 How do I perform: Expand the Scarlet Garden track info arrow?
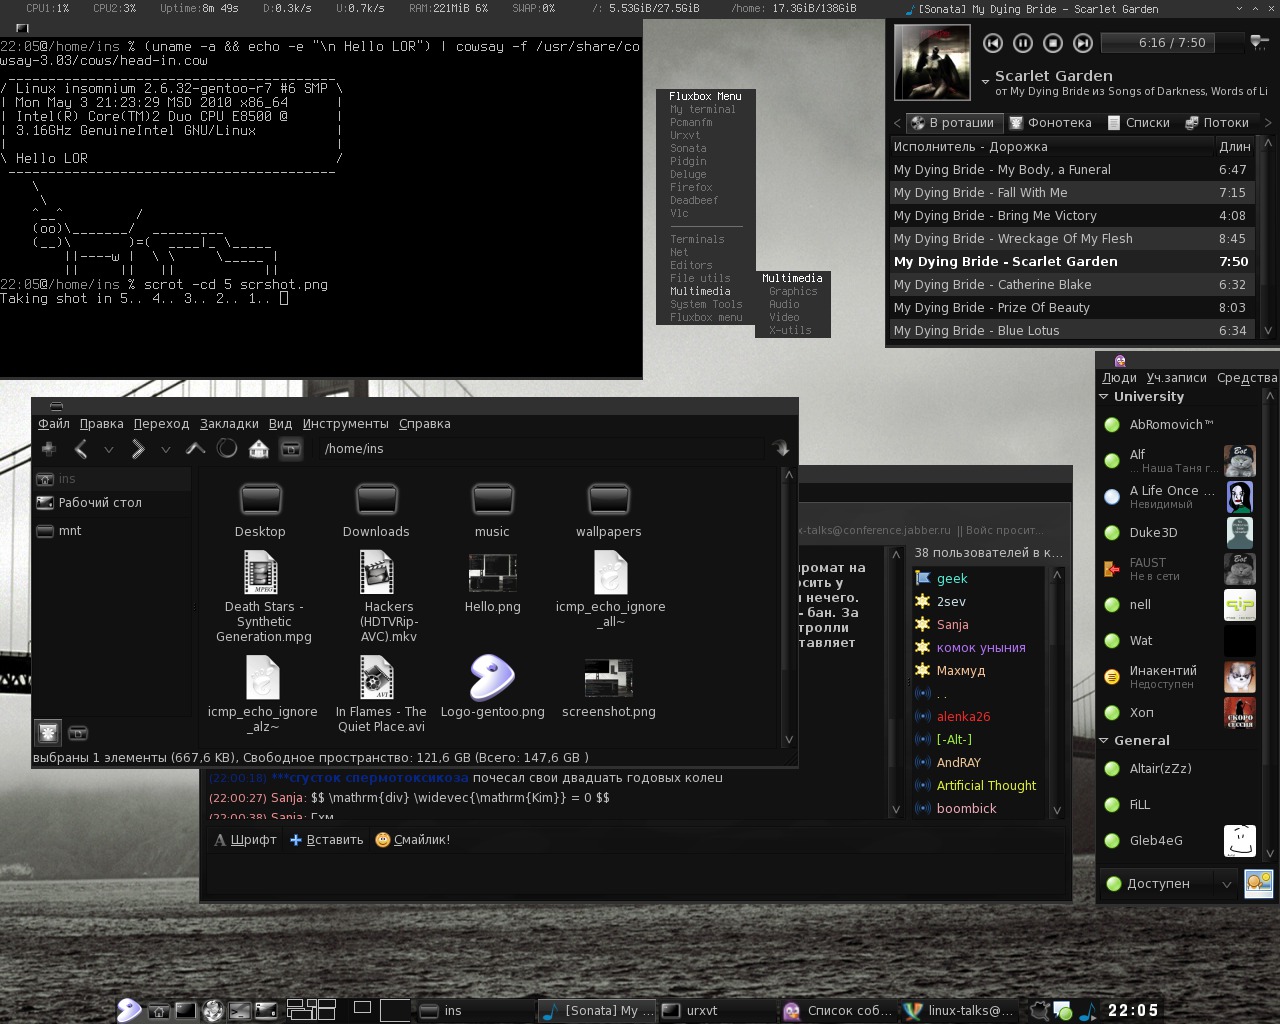(x=985, y=81)
